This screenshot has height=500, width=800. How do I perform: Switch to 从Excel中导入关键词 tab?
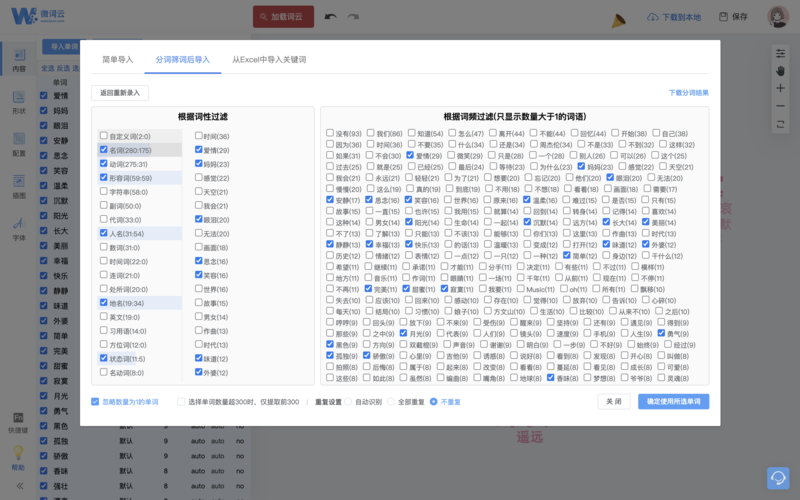point(269,59)
